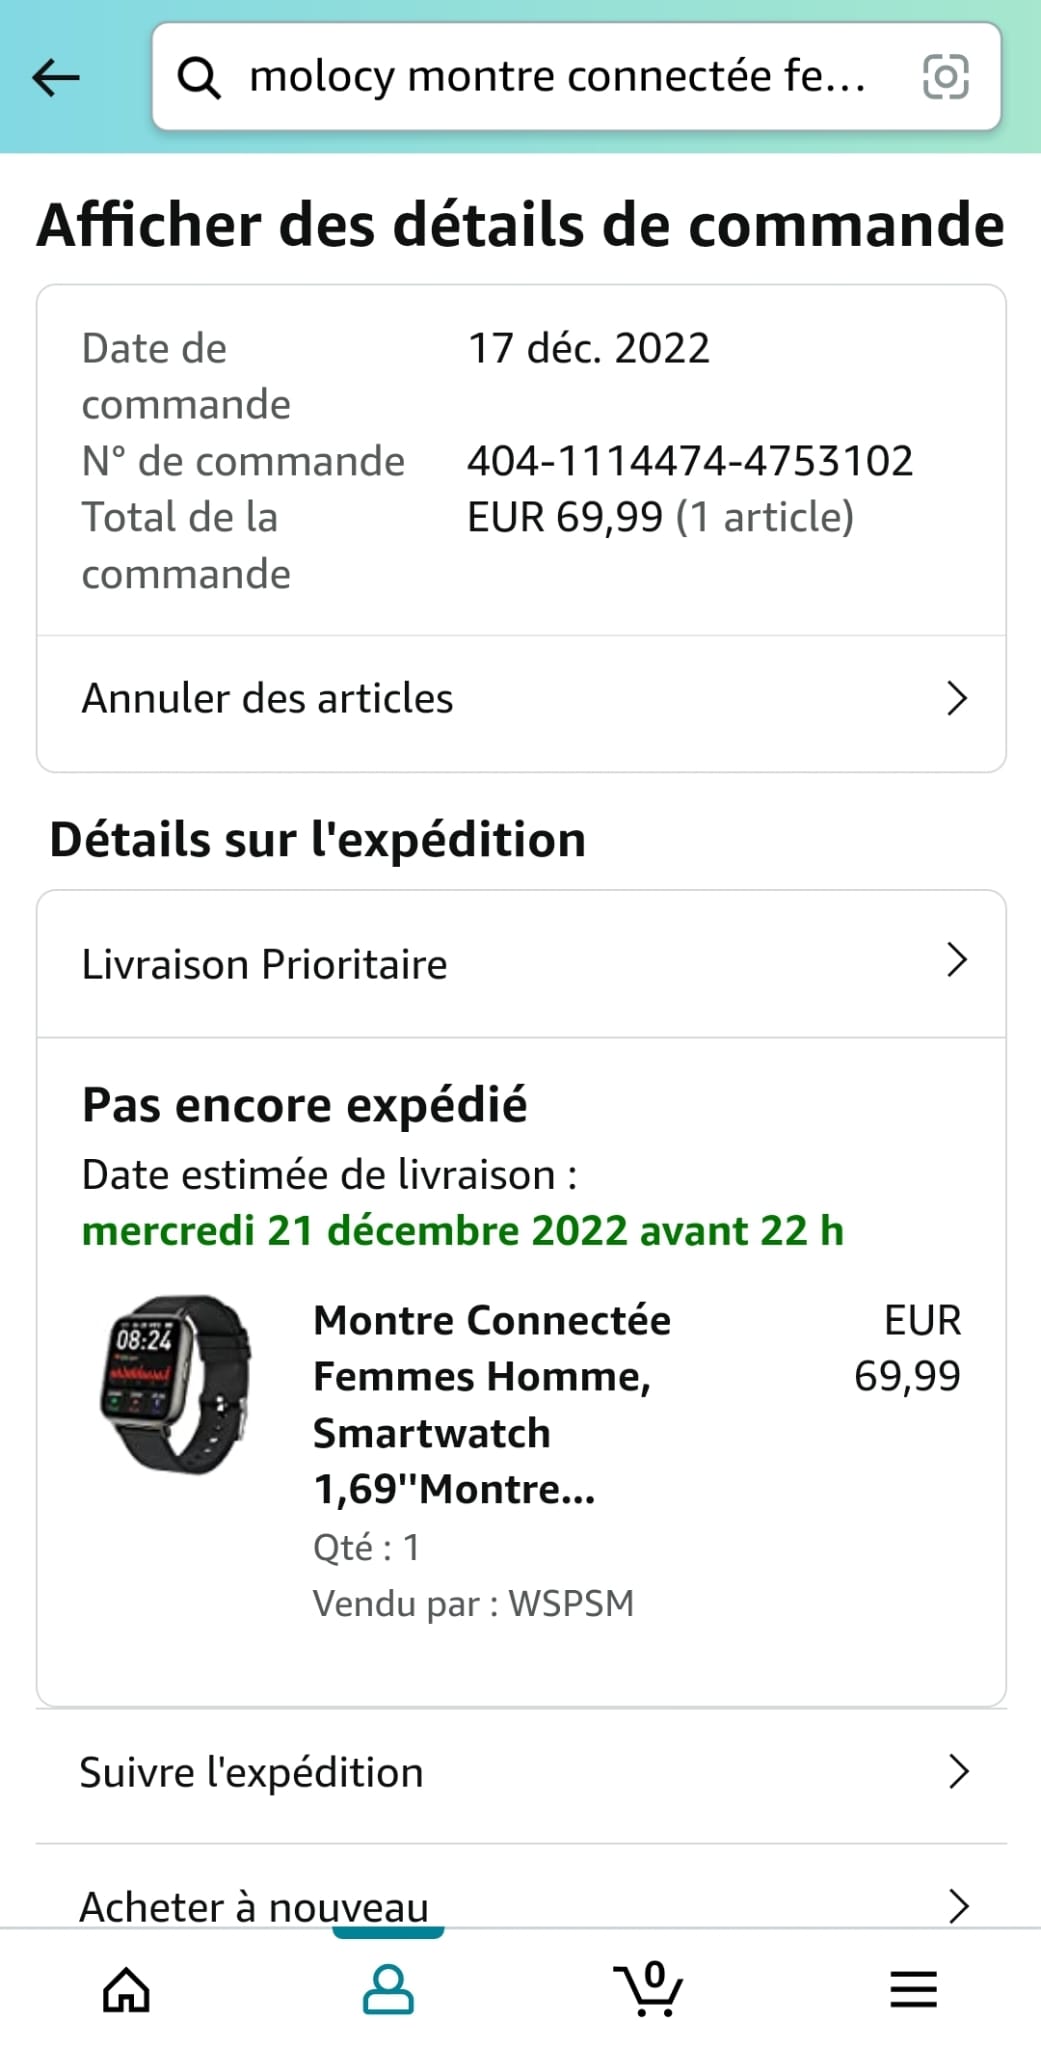1041x2048 pixels.
Task: Open the shopping cart icon
Action: (650, 1989)
